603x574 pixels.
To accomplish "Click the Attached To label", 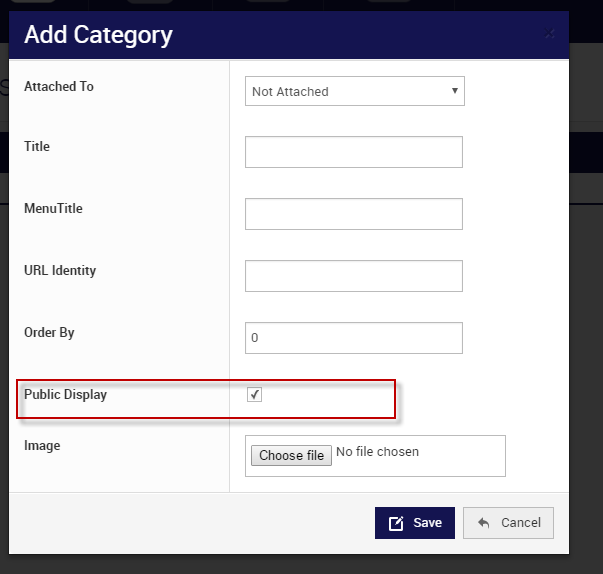I will point(59,87).
